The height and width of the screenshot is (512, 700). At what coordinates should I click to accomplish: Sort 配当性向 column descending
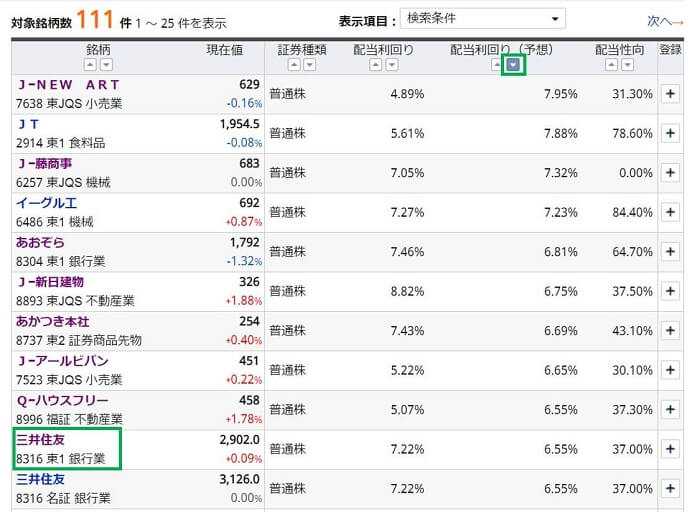(x=628, y=65)
